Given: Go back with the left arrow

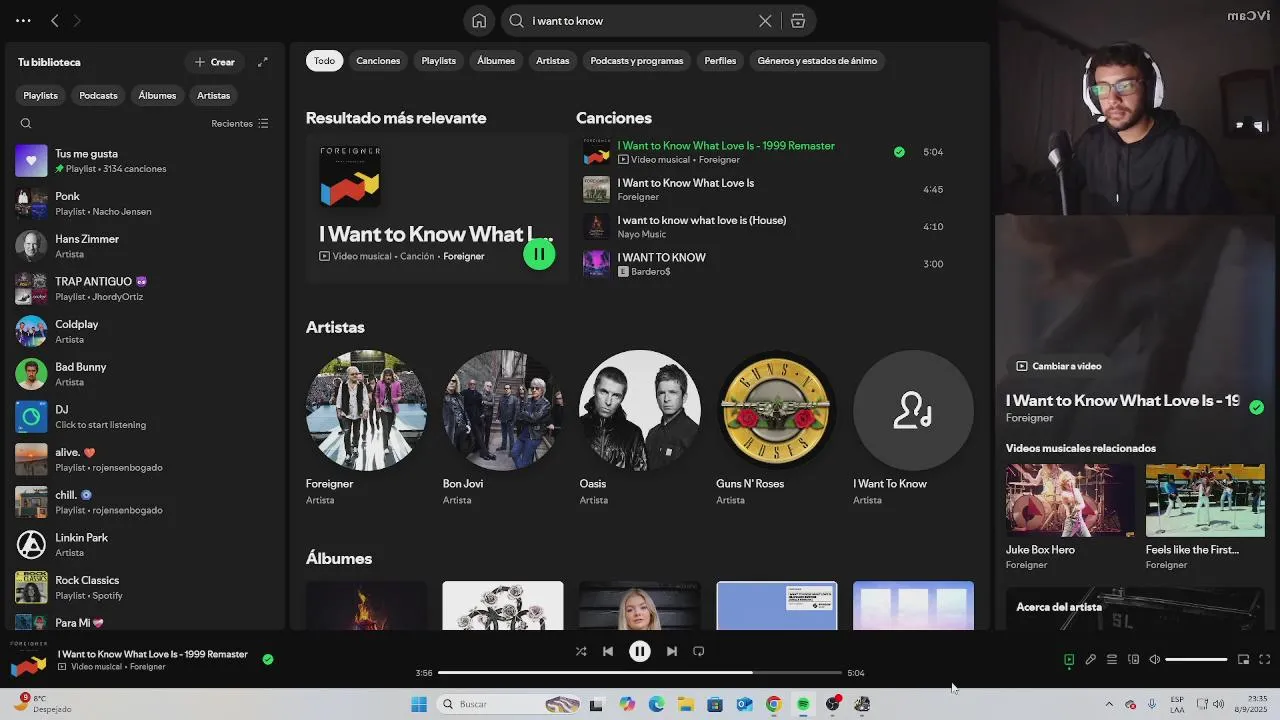Looking at the screenshot, I should [55, 20].
